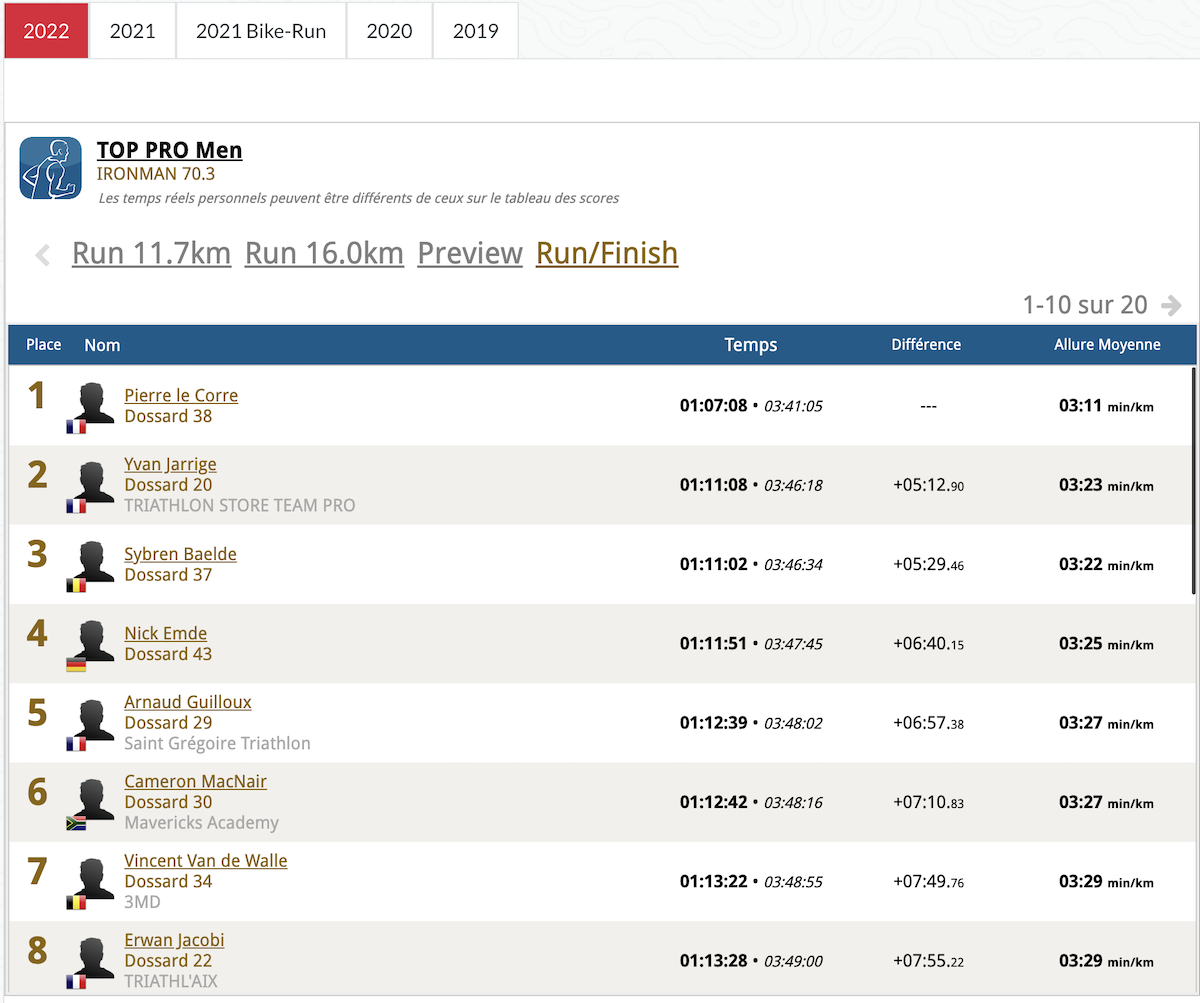Click Arnaud Guilloux's avatar silhouette
Screen dimensions: 1200x1003
pyautogui.click(x=93, y=719)
